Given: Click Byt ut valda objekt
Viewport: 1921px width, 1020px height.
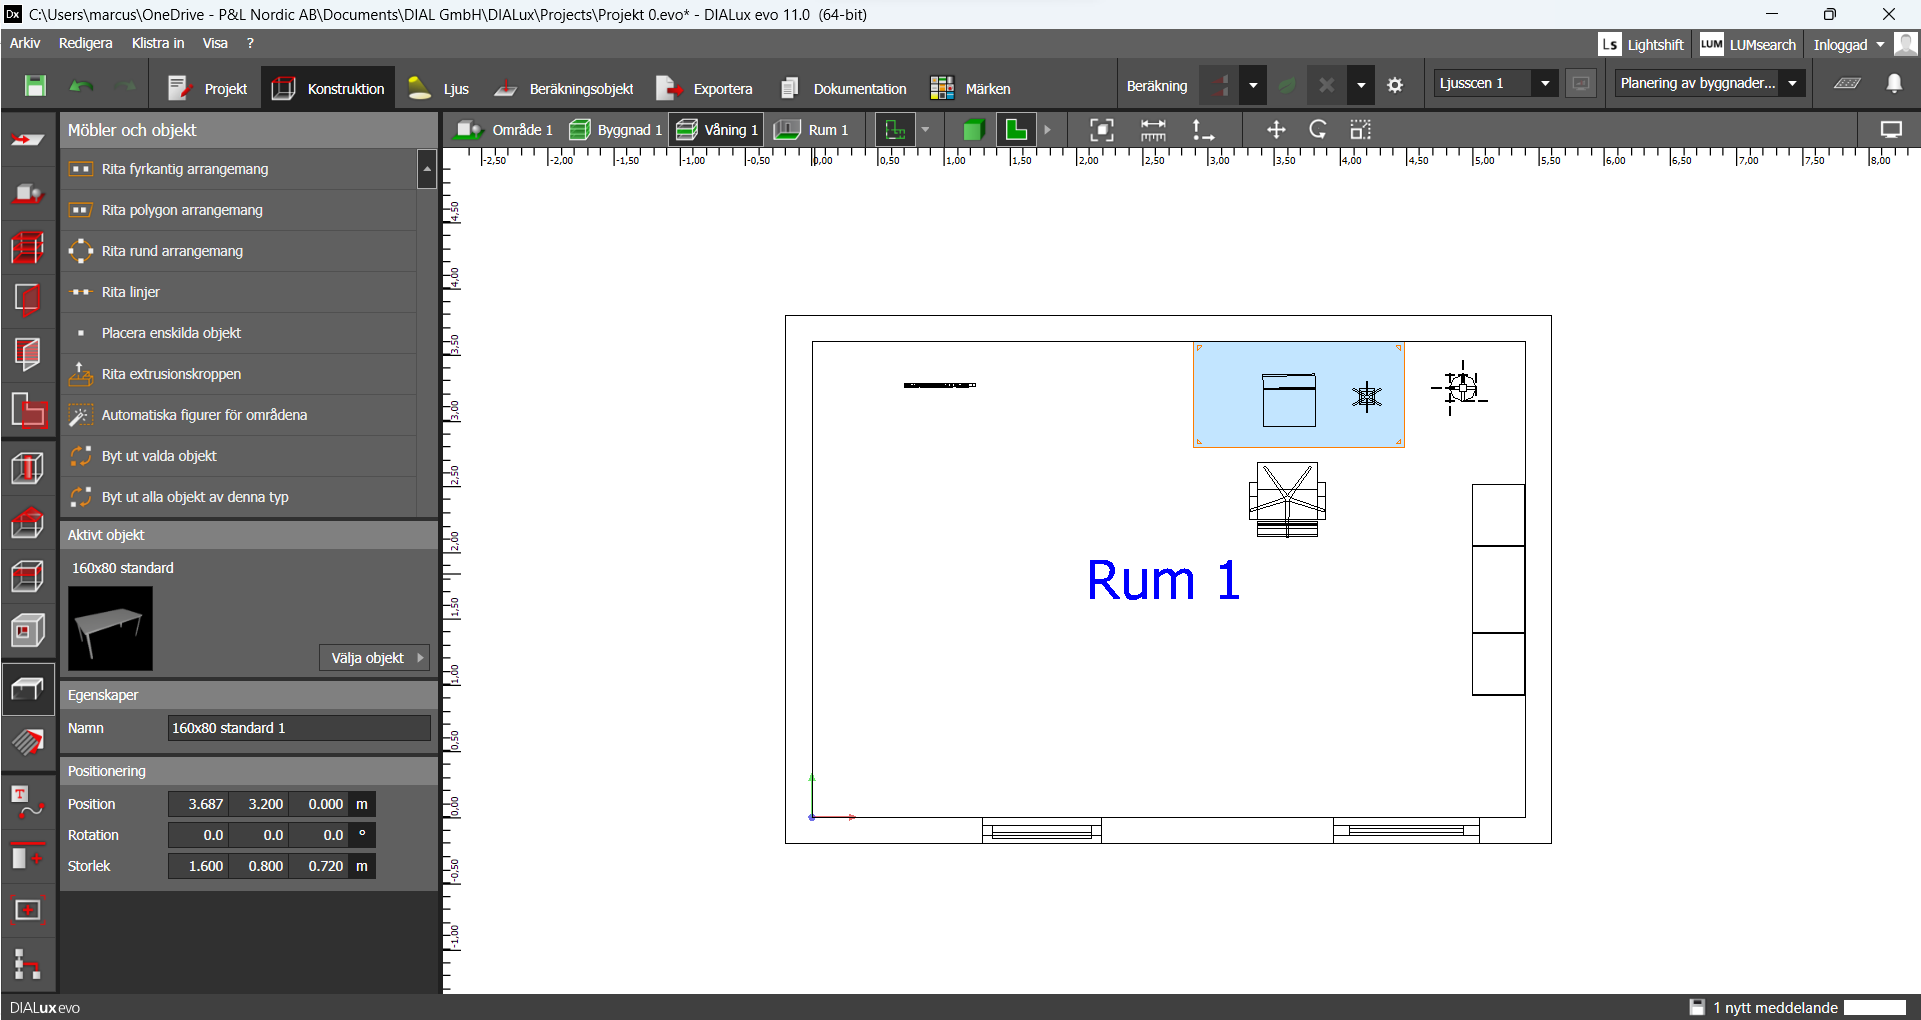Looking at the screenshot, I should click(239, 456).
